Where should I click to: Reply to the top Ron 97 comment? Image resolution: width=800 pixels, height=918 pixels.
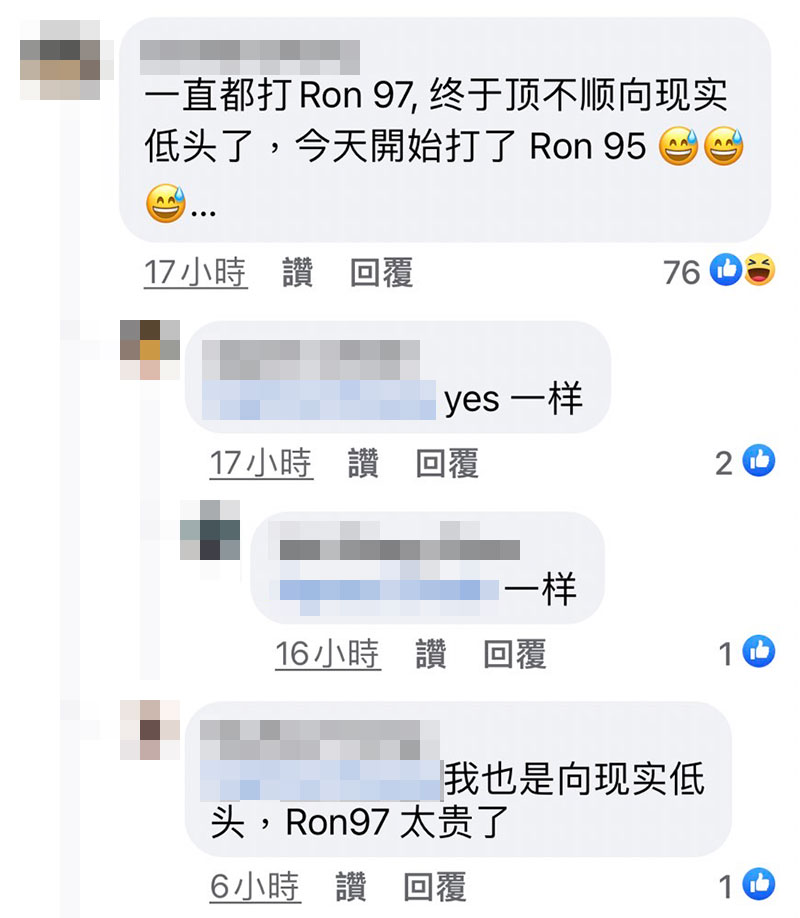pyautogui.click(x=382, y=272)
